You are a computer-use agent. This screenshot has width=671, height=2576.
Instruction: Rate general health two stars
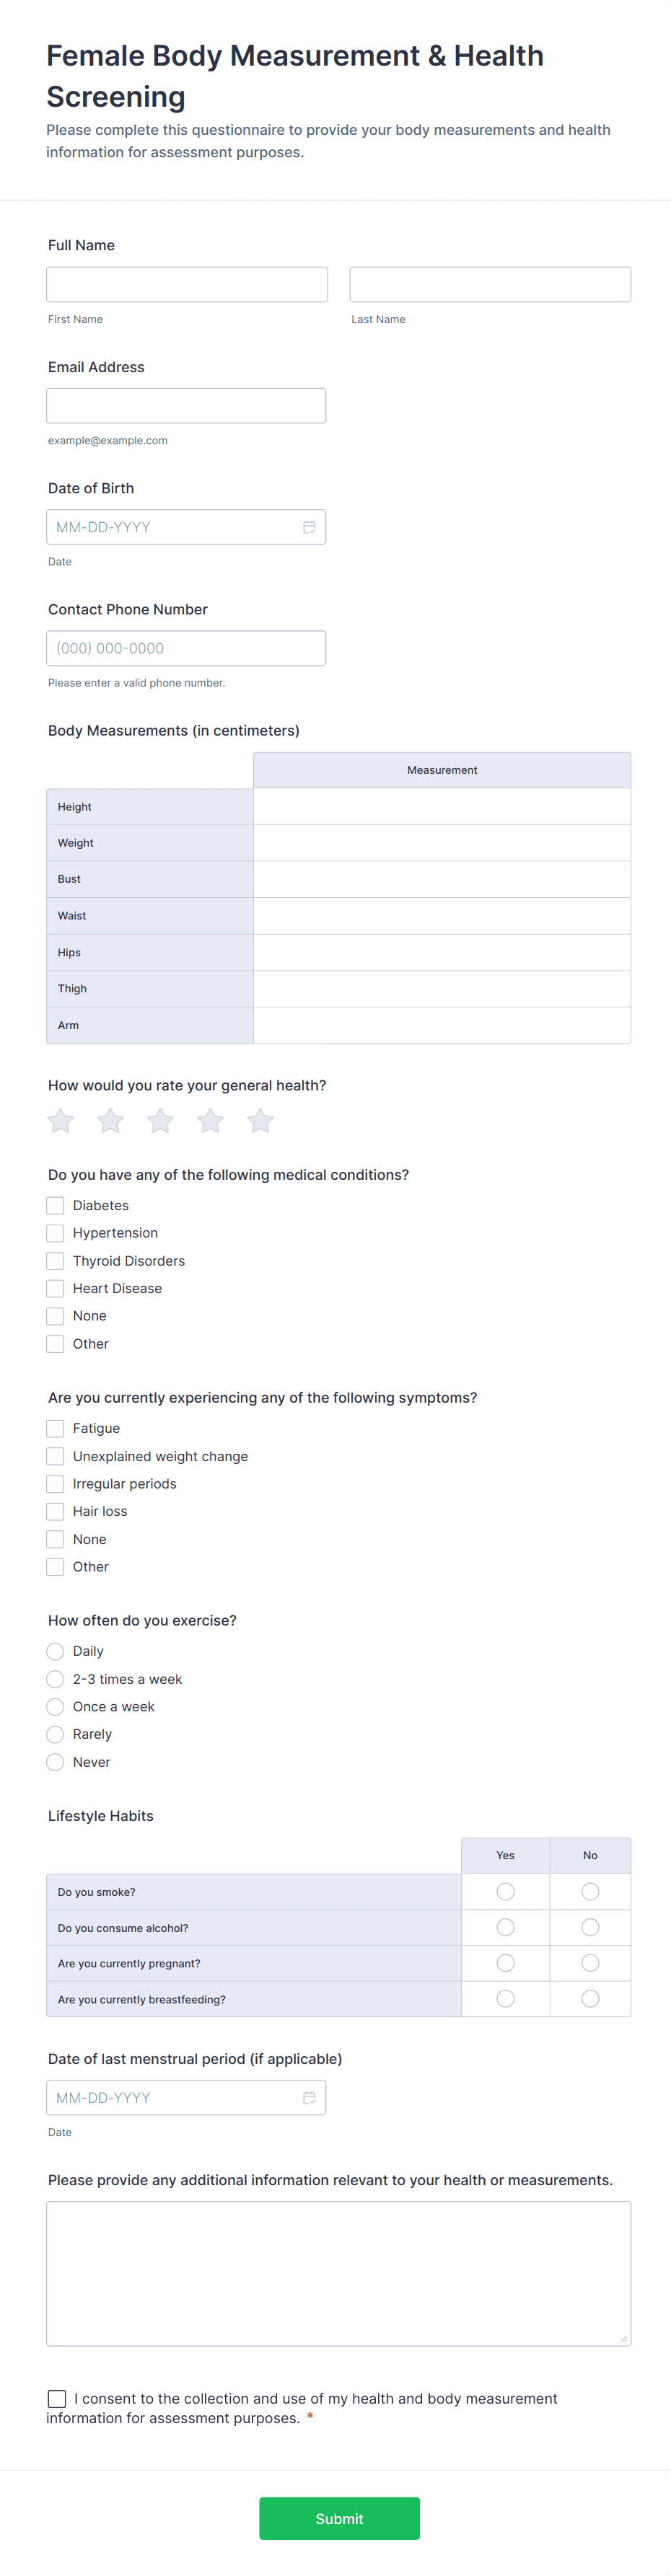tap(110, 1121)
